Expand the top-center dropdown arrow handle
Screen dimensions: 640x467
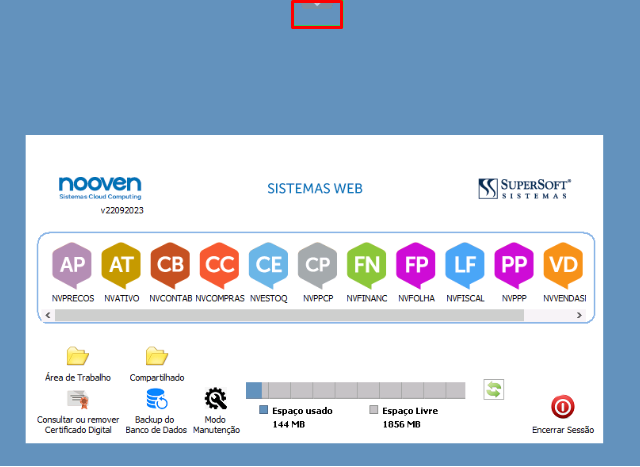(317, 6)
